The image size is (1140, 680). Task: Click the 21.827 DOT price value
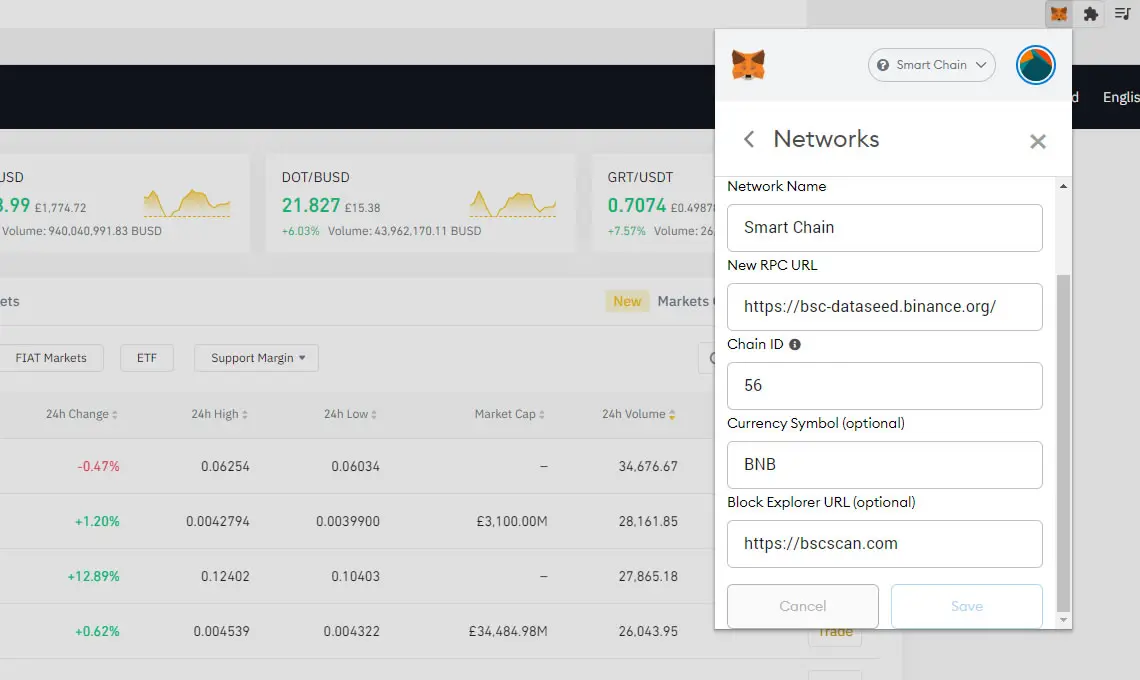point(310,206)
